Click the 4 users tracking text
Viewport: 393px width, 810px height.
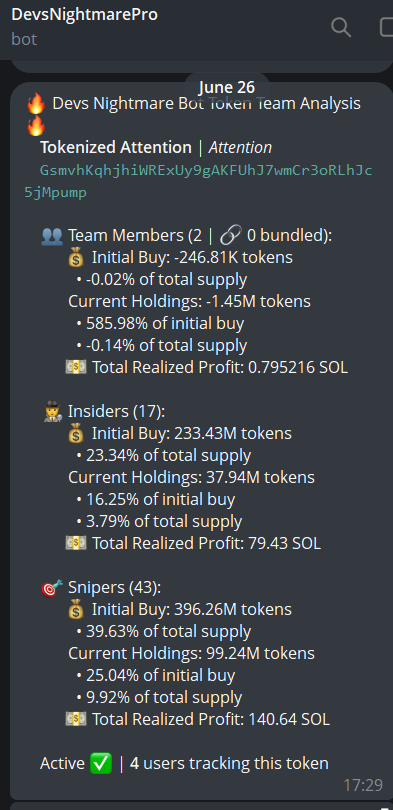tap(229, 763)
